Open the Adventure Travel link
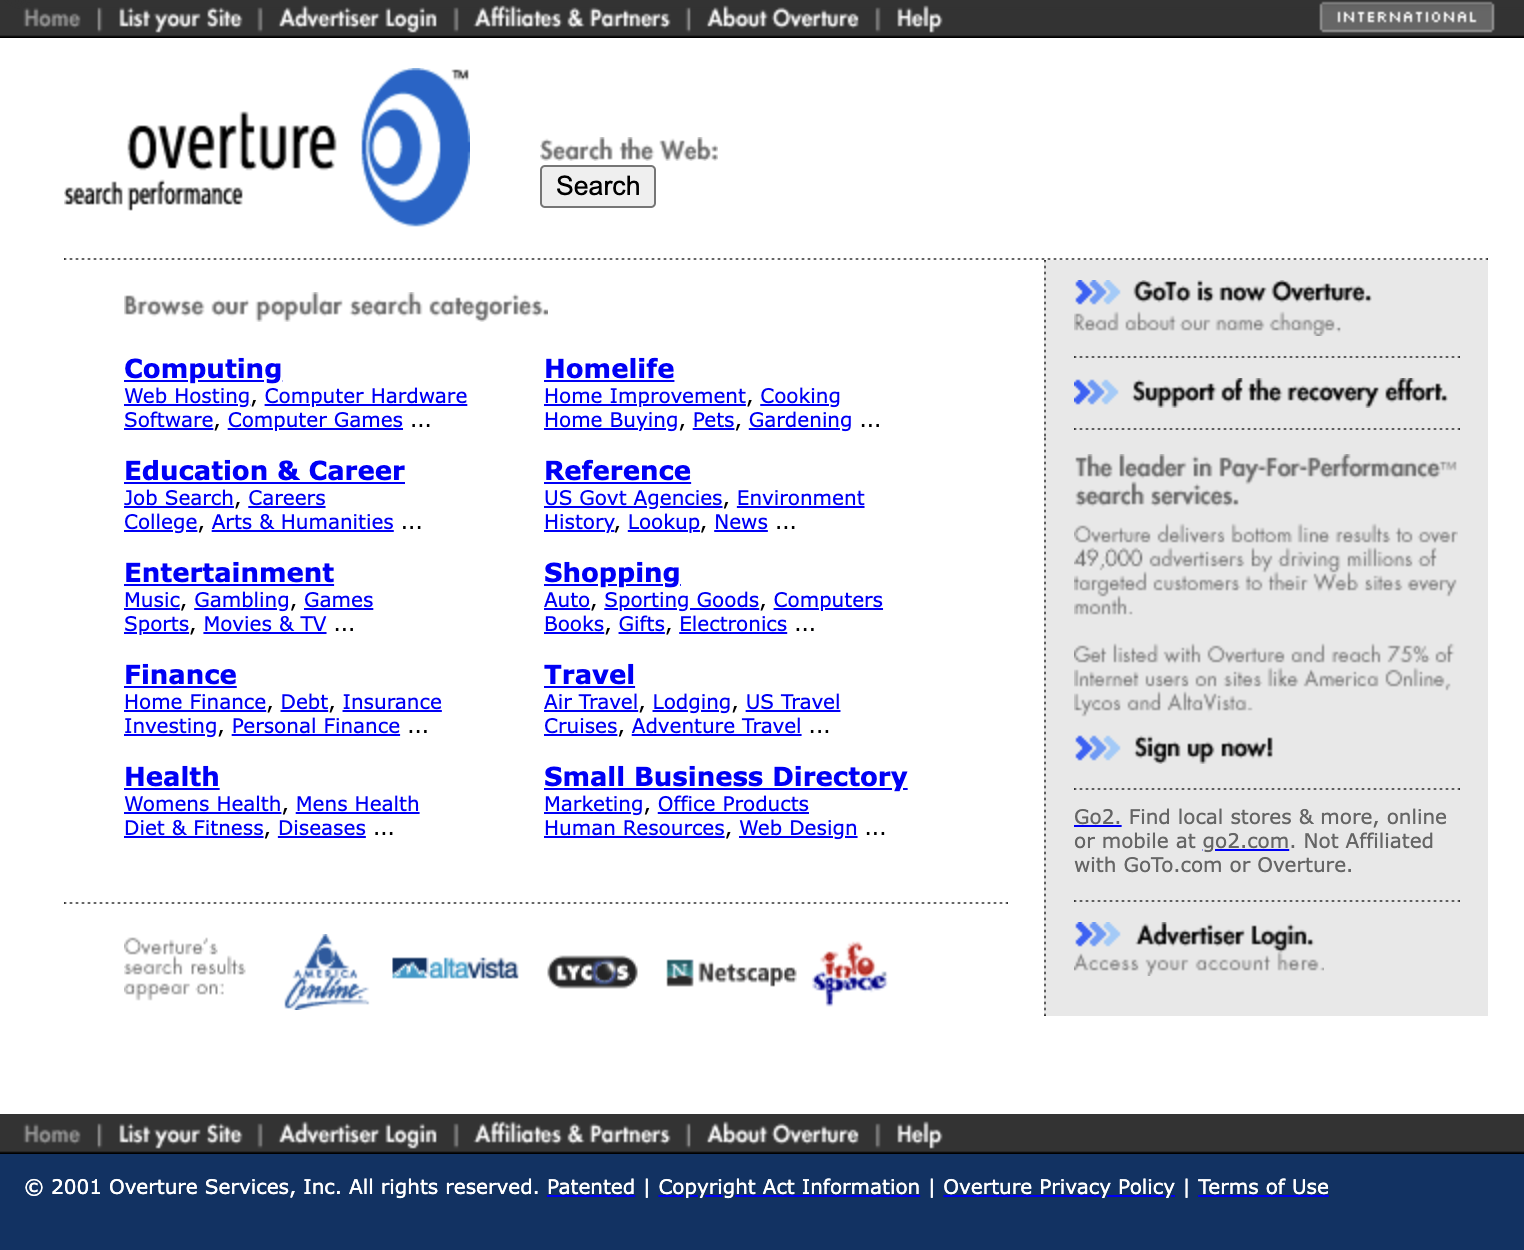Viewport: 1524px width, 1250px height. click(717, 726)
